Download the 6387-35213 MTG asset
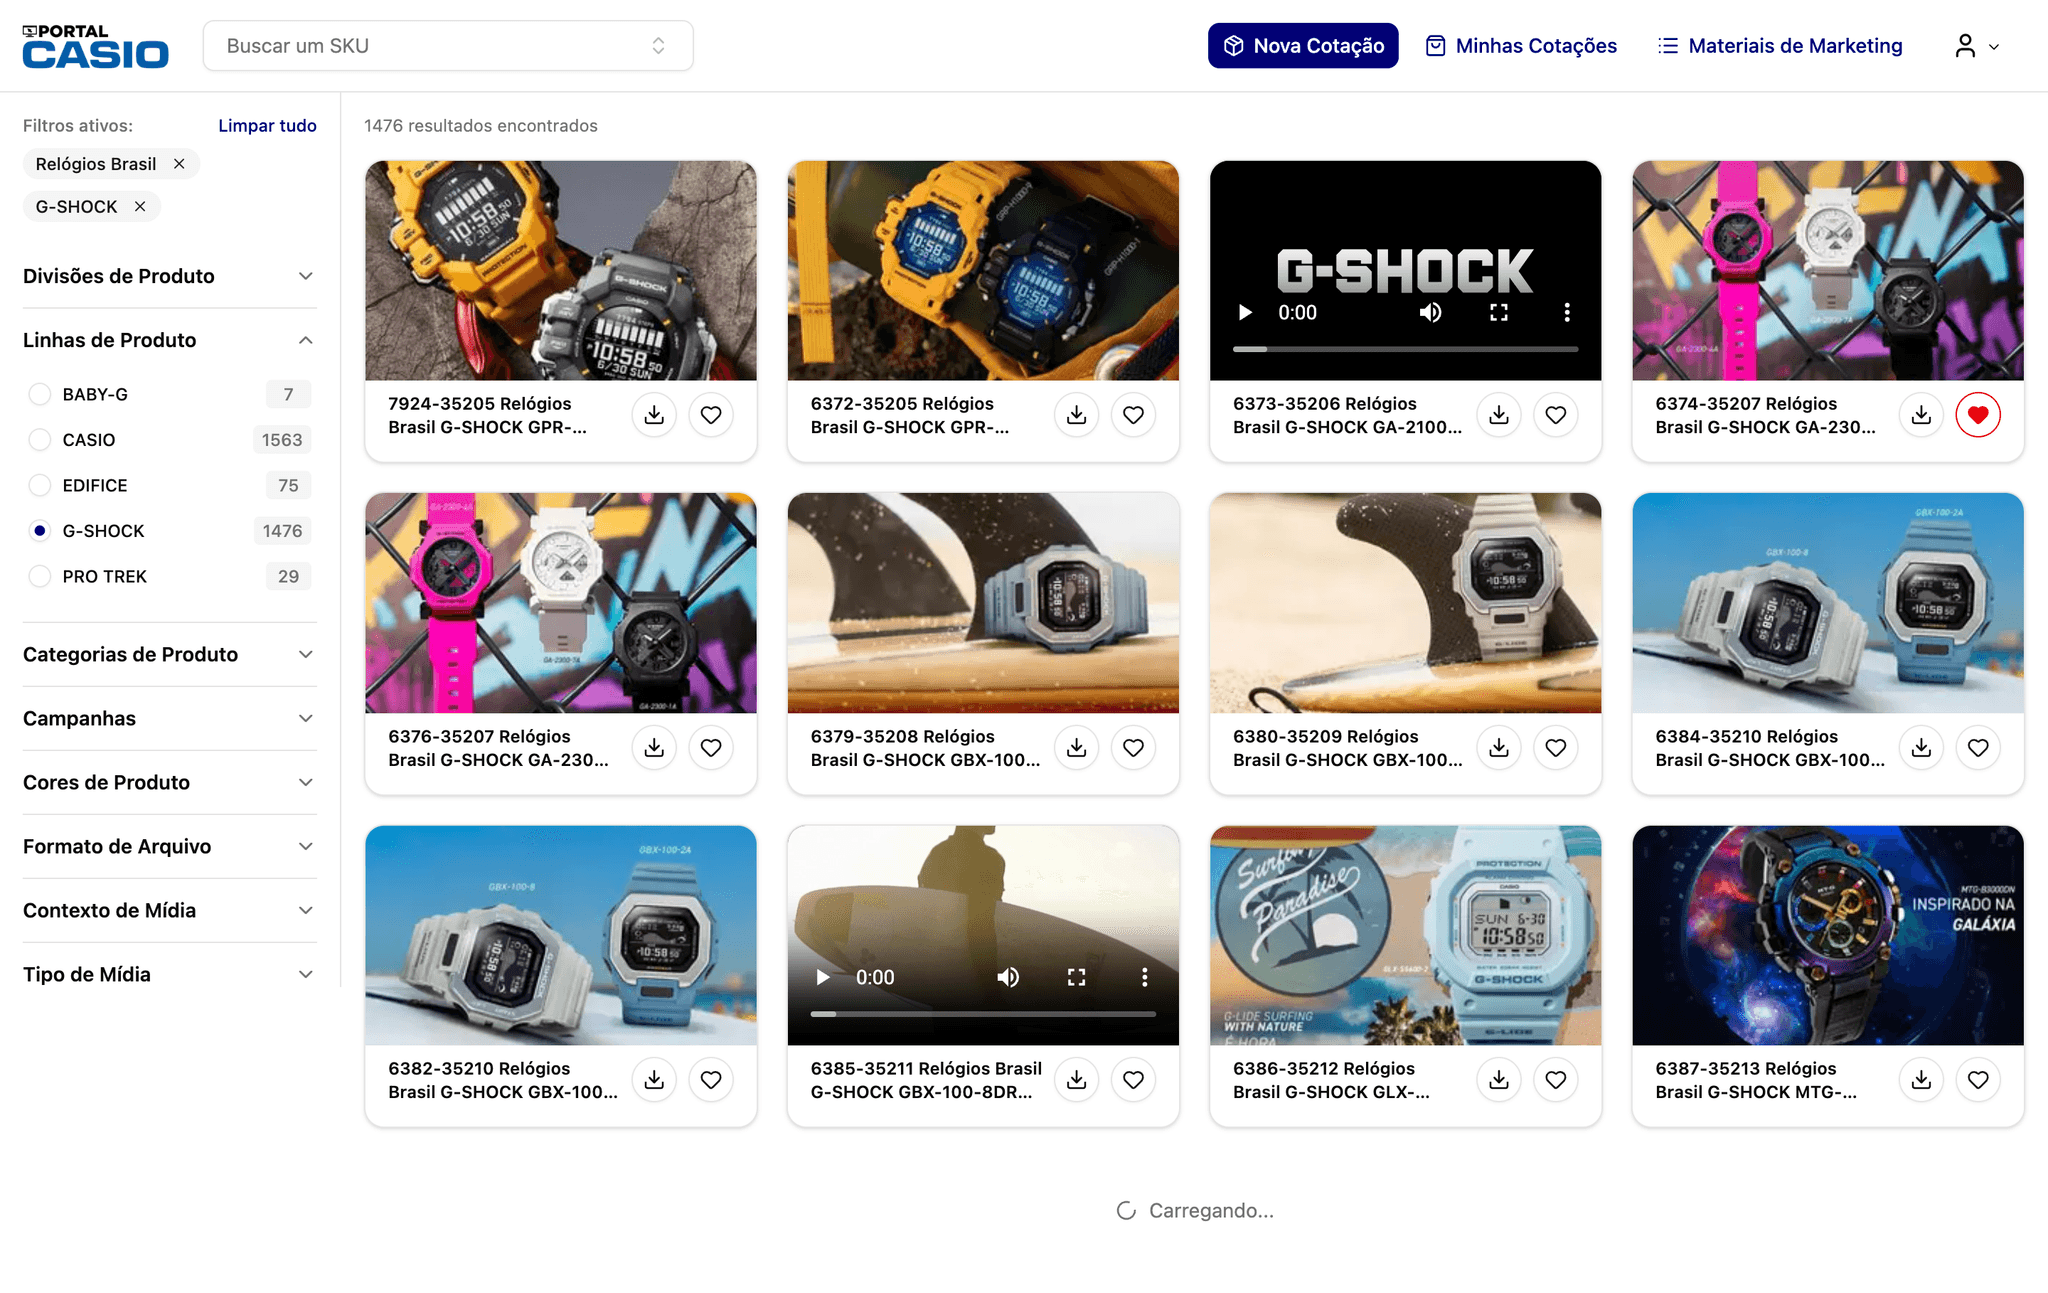Screen dimensions: 2048x1293 click(1921, 1080)
